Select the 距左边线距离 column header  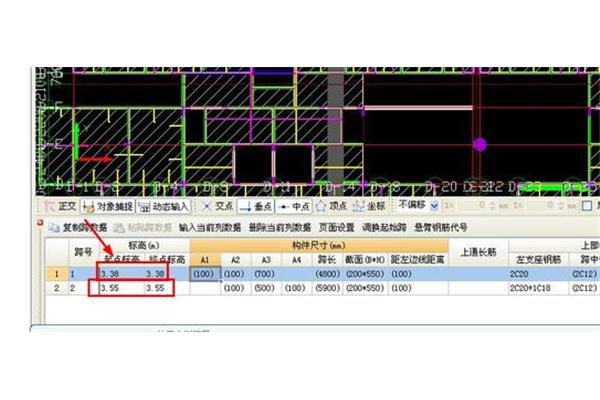[418, 260]
